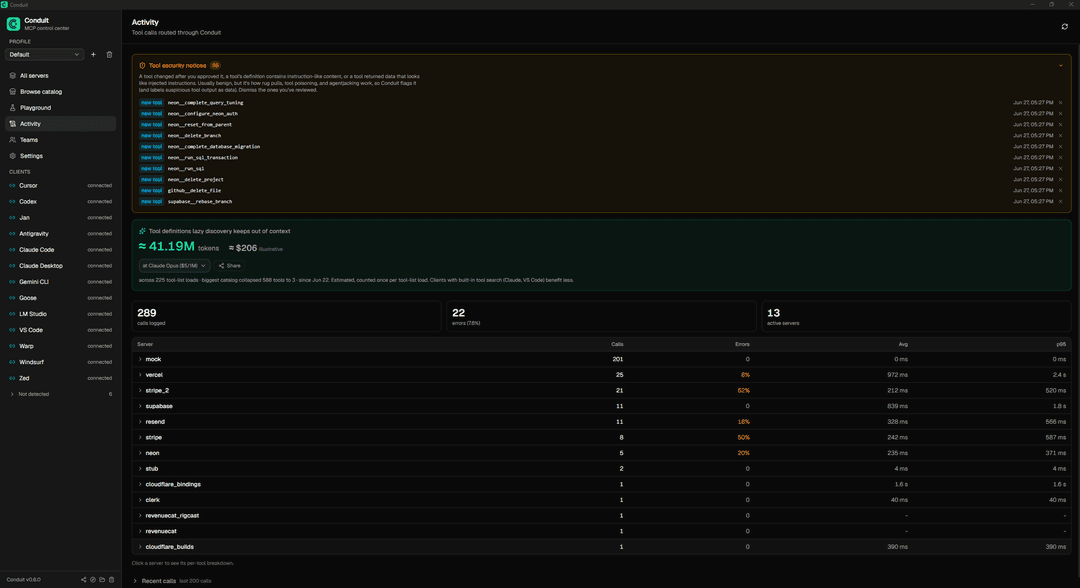Open the Playground page
The height and width of the screenshot is (588, 1080).
click(x=60, y=108)
